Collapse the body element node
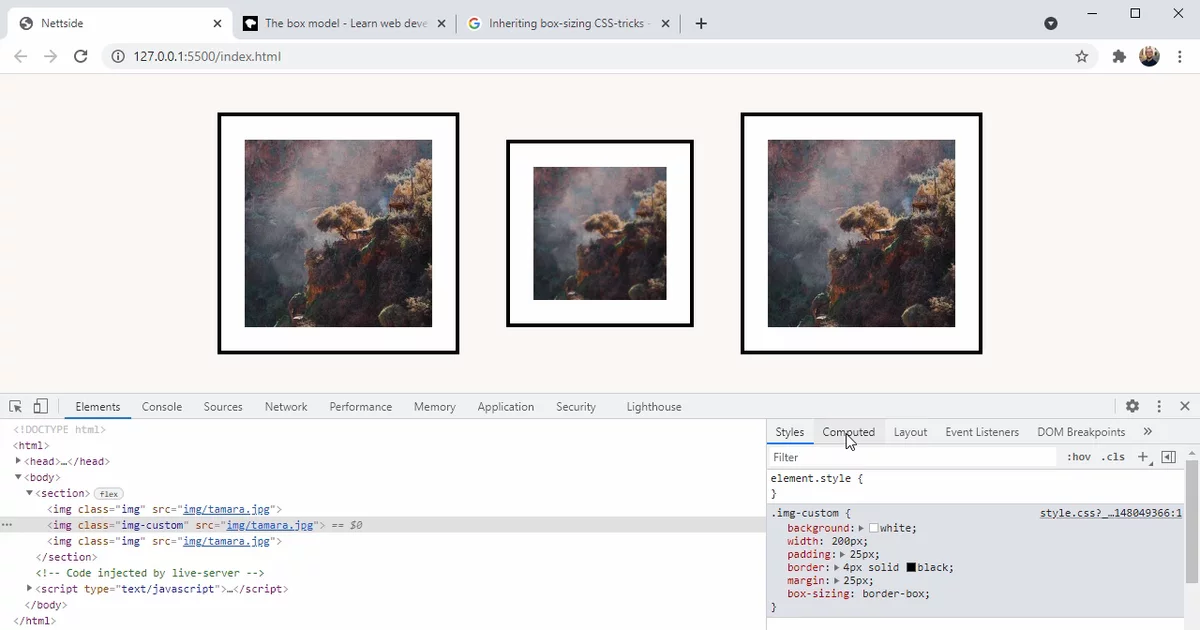The height and width of the screenshot is (630, 1200). [x=18, y=477]
